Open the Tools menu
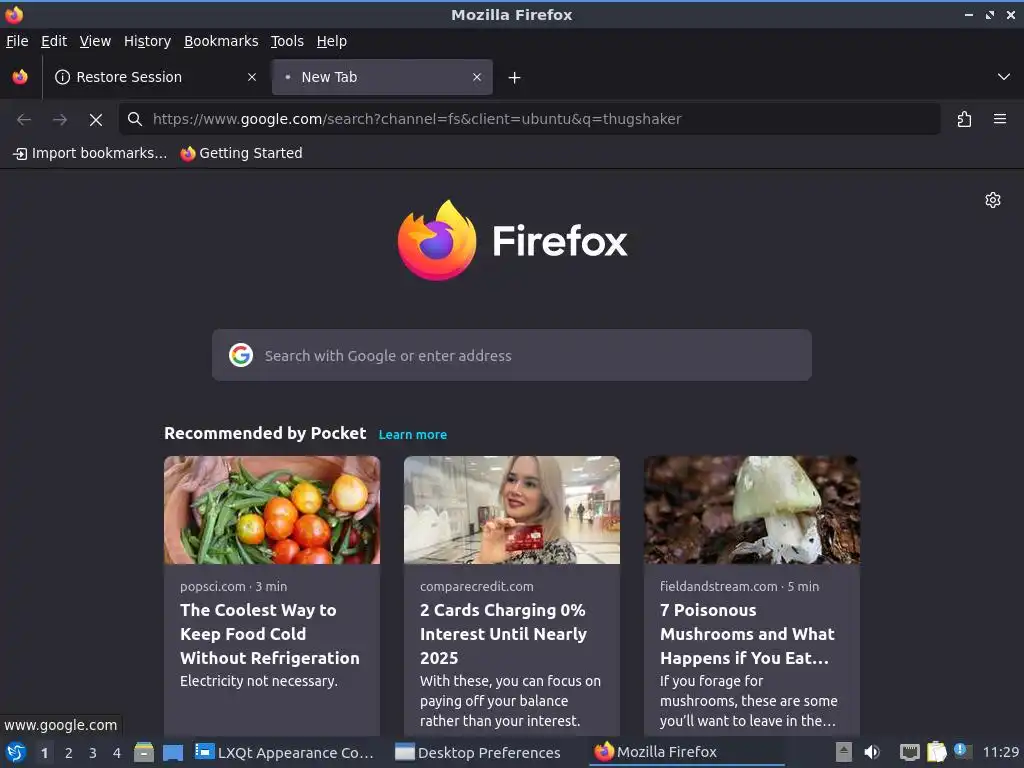The image size is (1024, 768). click(287, 41)
